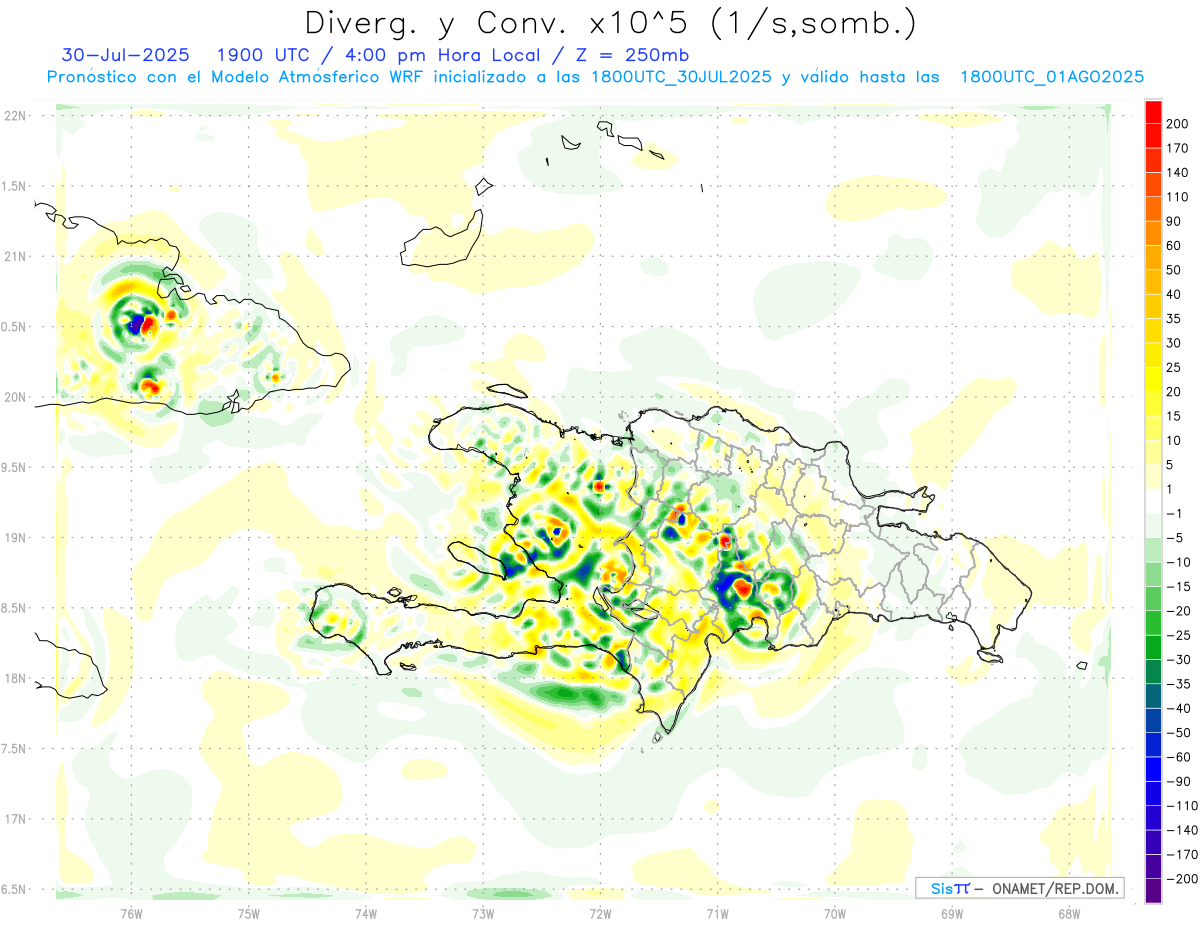Screen dimensions: 1200x927
Task: Click the "6.5N" latitude label
Action: click(14, 889)
